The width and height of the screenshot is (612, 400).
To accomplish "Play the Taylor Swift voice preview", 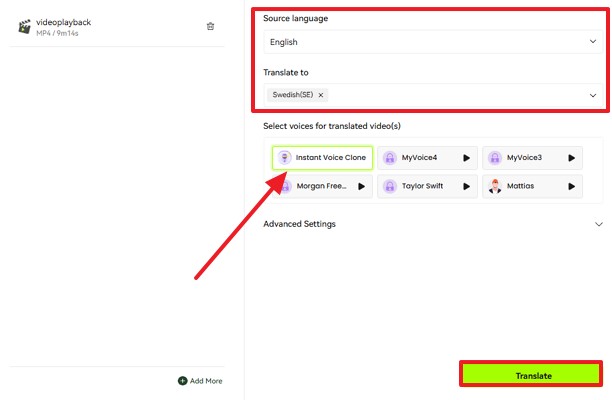I will (466, 186).
